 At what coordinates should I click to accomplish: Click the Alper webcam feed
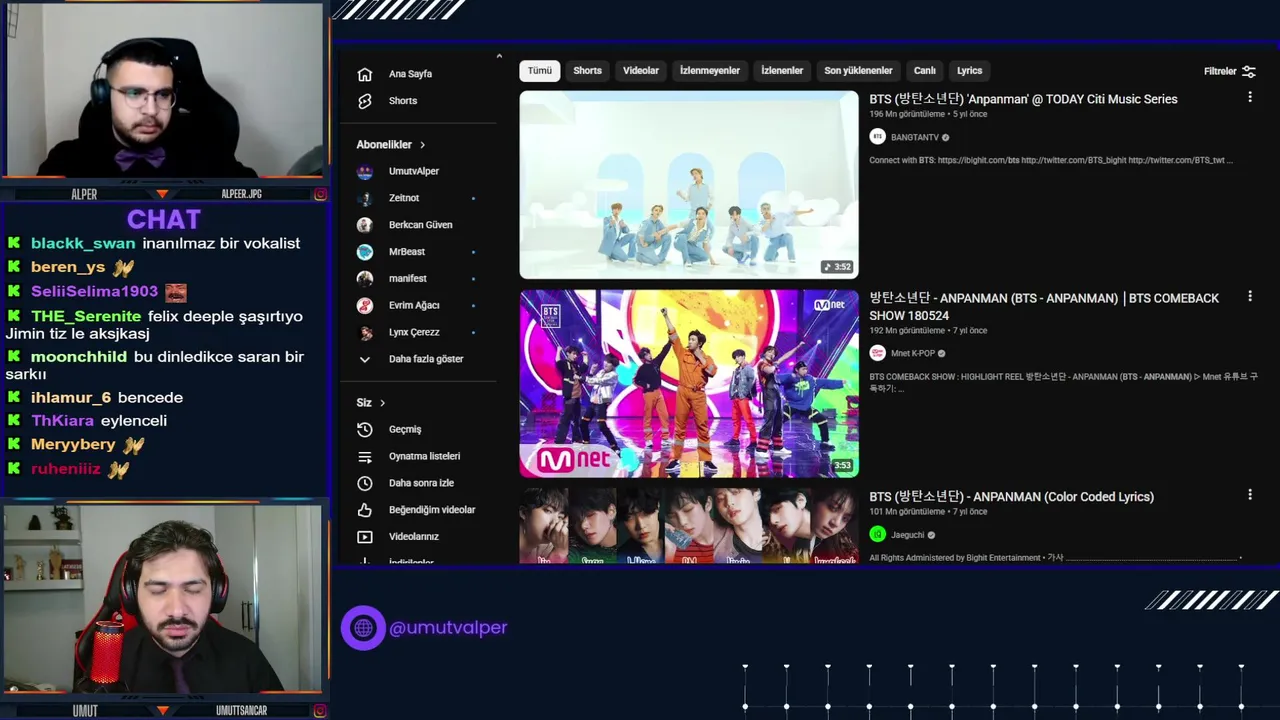click(164, 90)
